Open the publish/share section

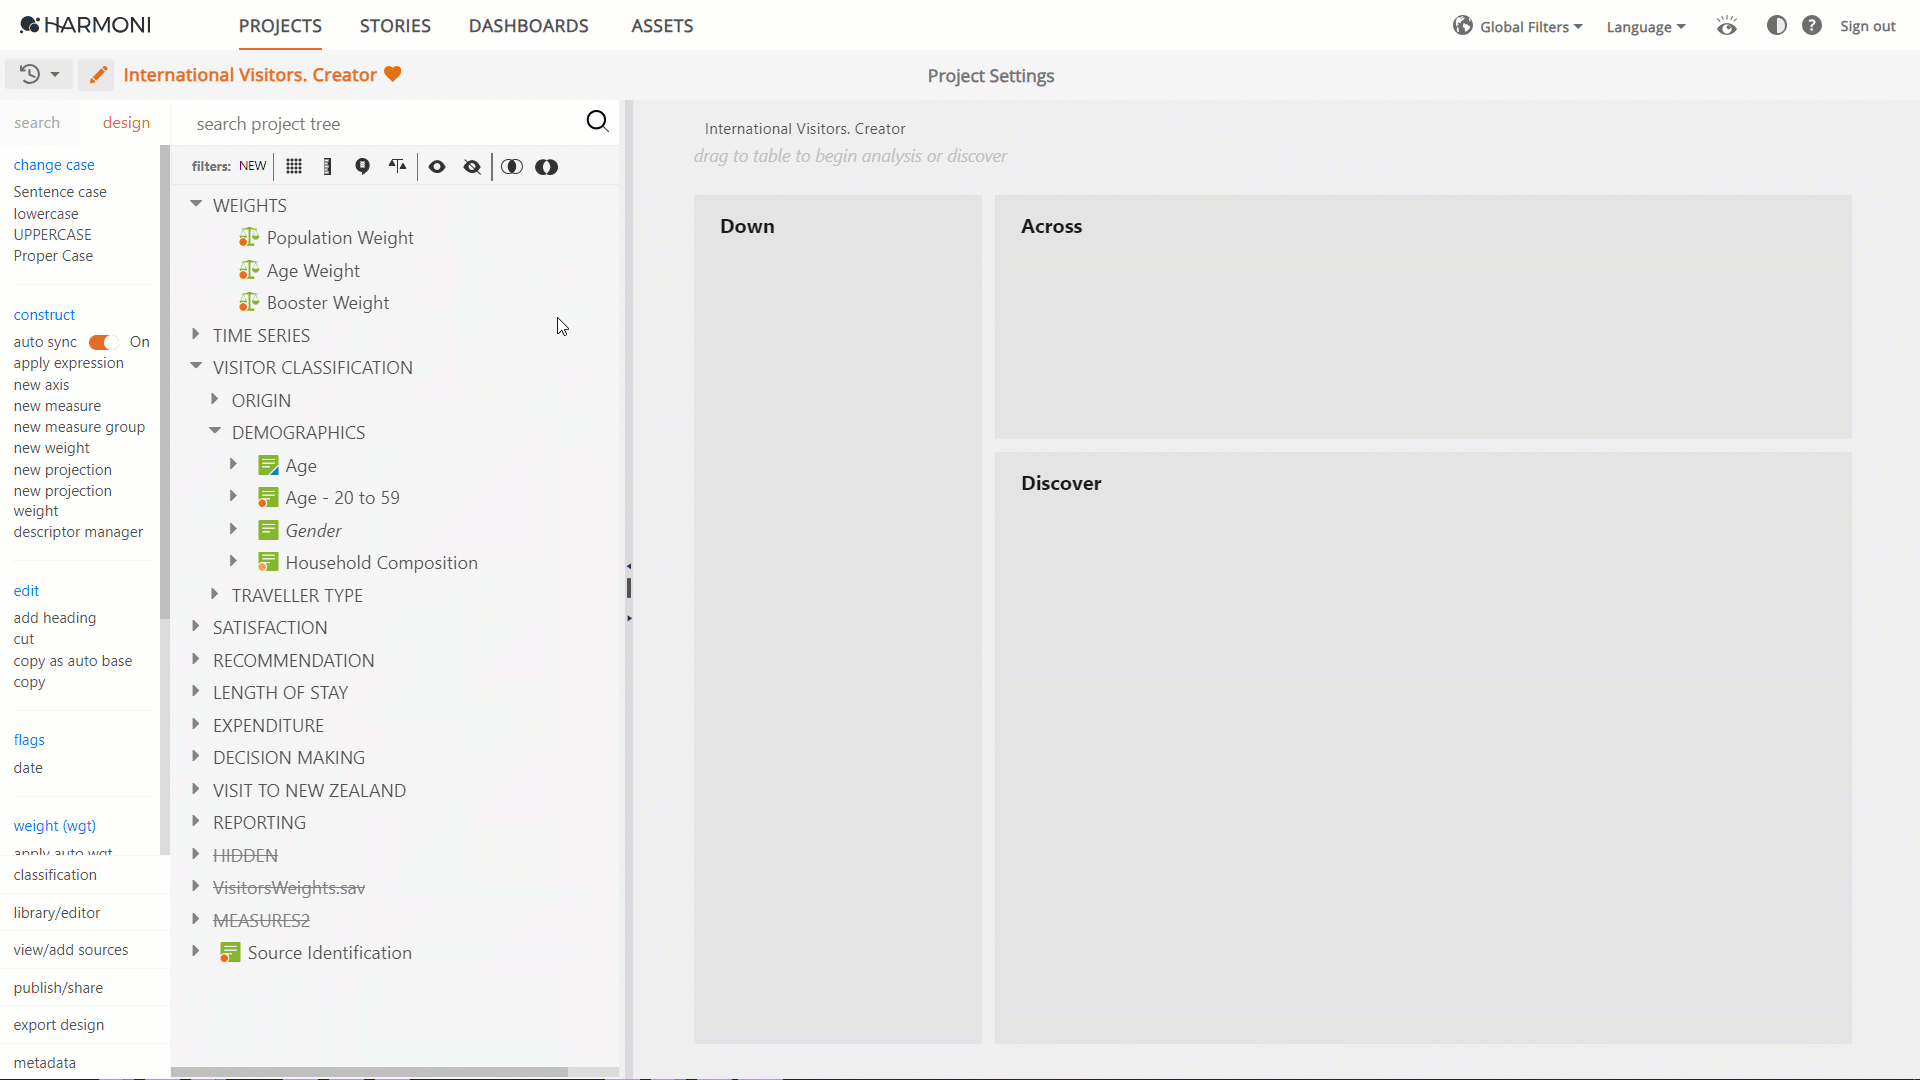[58, 988]
